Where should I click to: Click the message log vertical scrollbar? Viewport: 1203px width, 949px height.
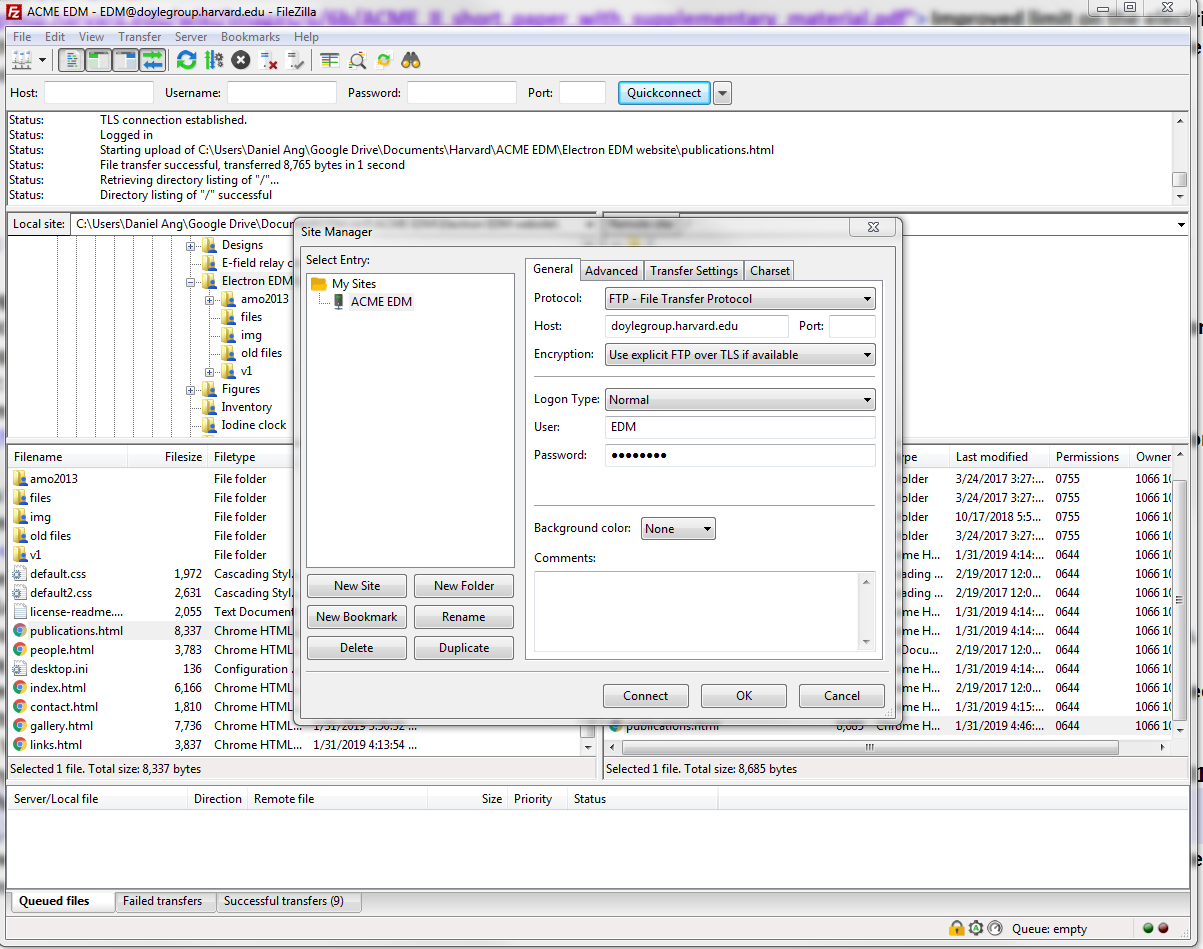(x=1179, y=158)
